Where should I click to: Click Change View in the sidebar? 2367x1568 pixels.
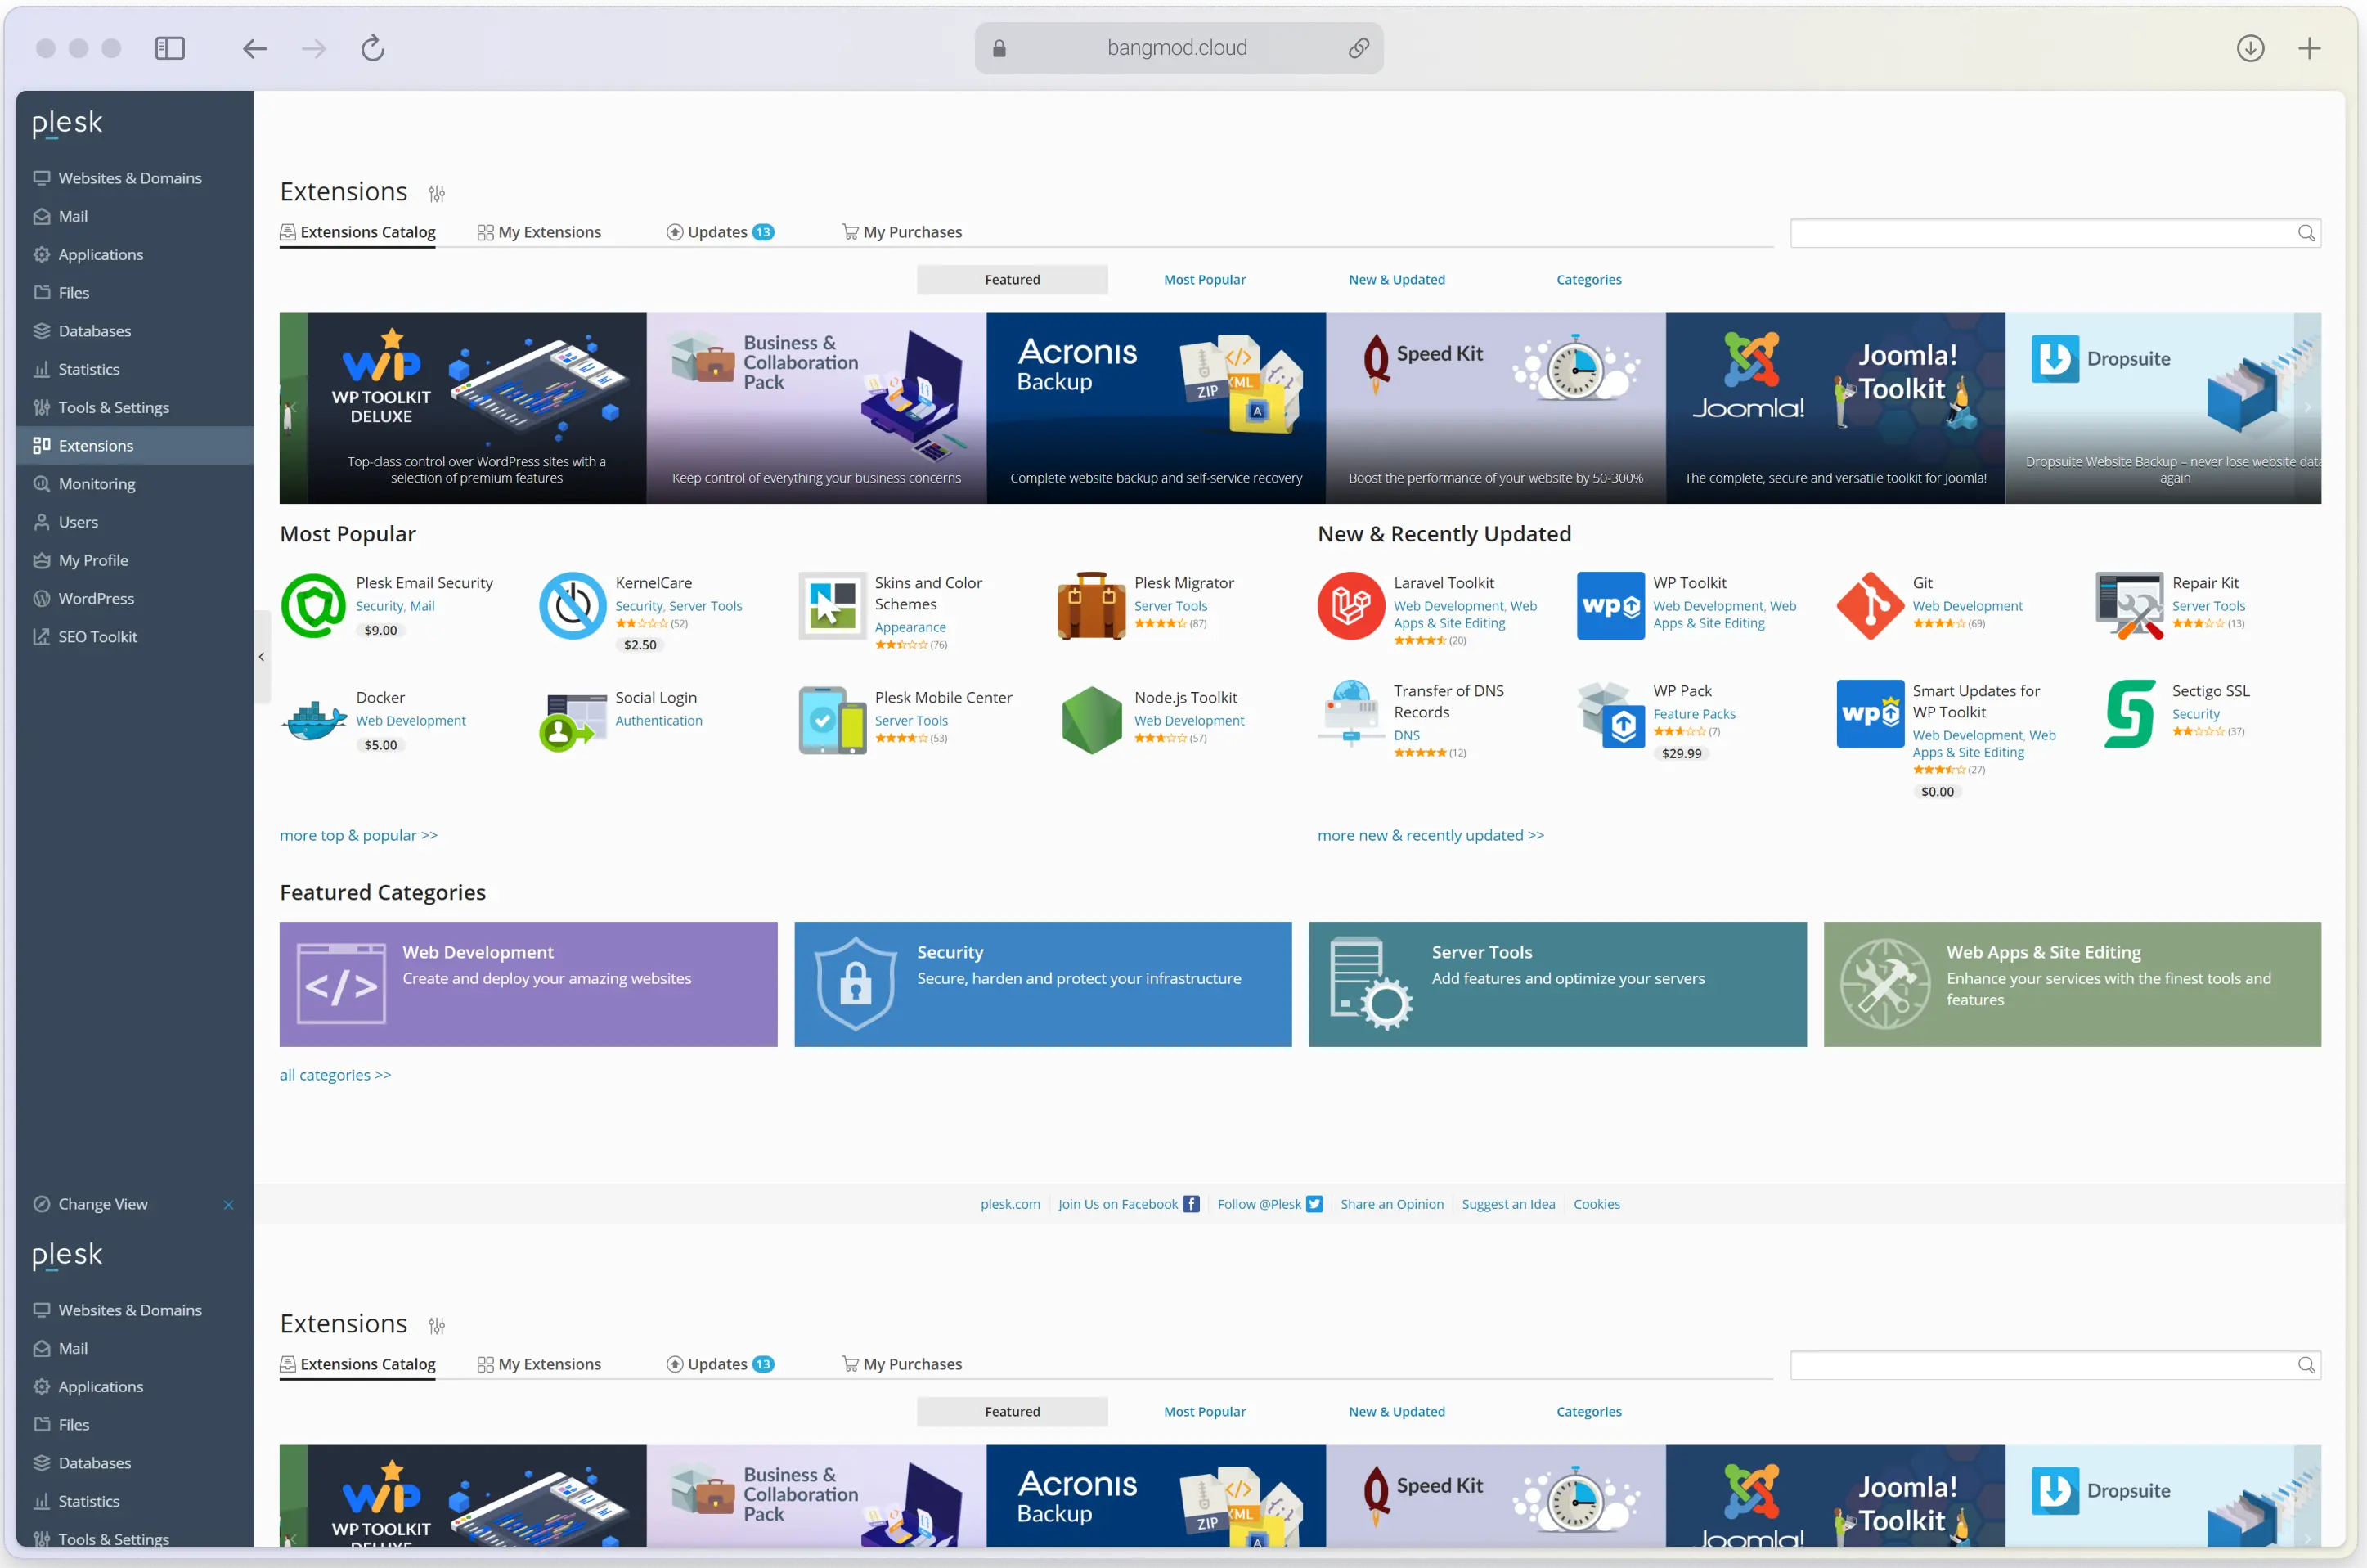click(103, 1204)
